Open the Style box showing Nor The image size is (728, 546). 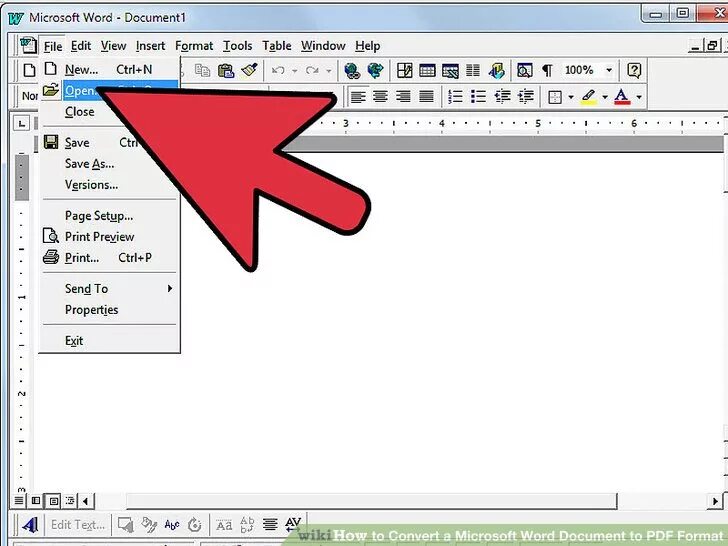click(x=30, y=96)
